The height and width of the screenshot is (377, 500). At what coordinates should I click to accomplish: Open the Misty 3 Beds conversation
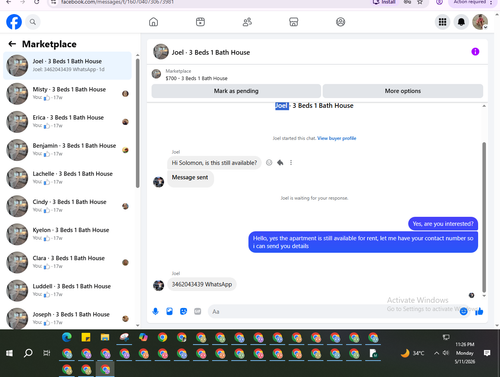[67, 93]
